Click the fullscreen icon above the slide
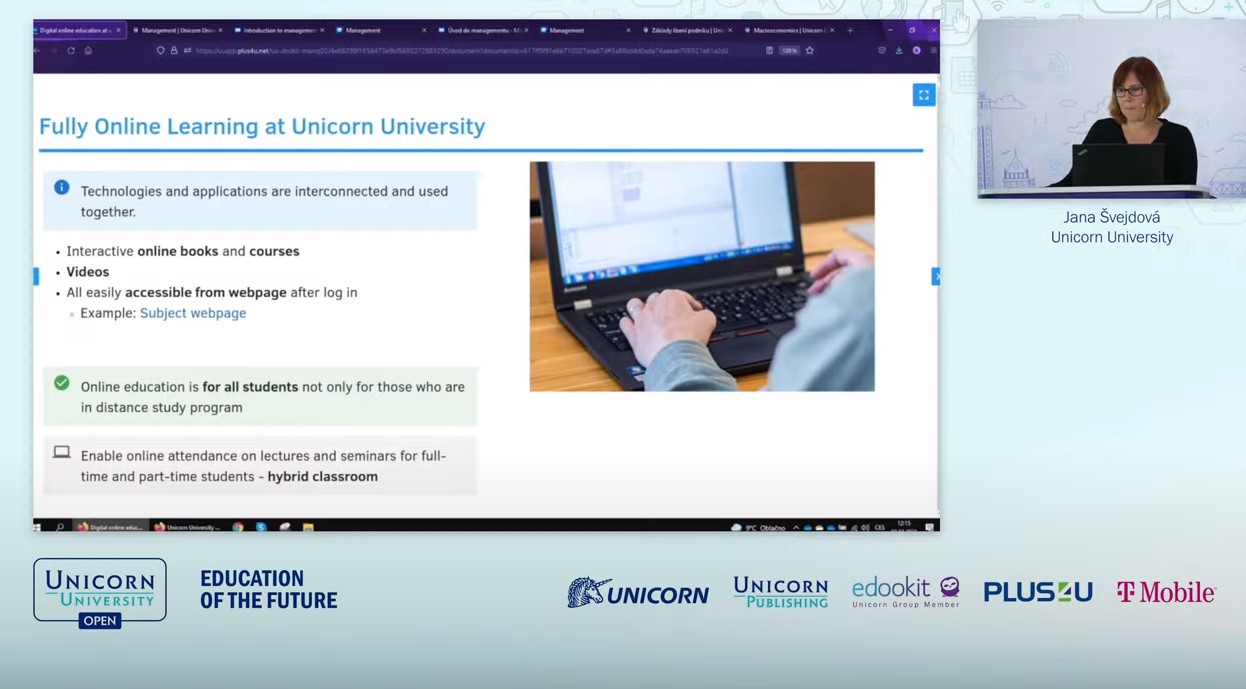1246x689 pixels. click(923, 95)
